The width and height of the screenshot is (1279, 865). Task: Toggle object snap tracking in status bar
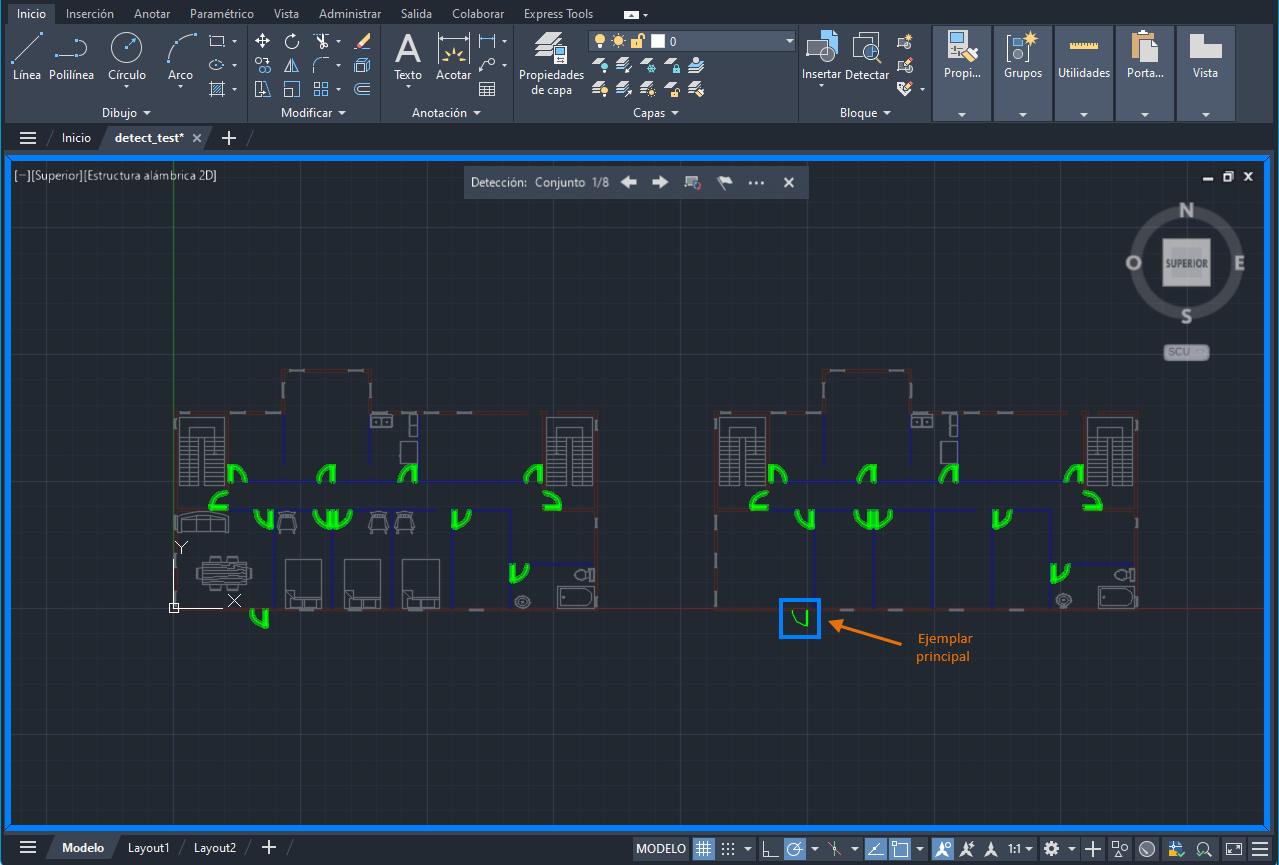pos(875,848)
